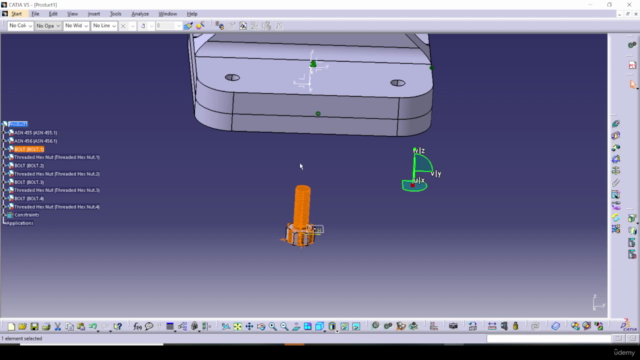The height and width of the screenshot is (360, 640).
Task: Open the No Opacity dropdown
Action: tap(48, 26)
